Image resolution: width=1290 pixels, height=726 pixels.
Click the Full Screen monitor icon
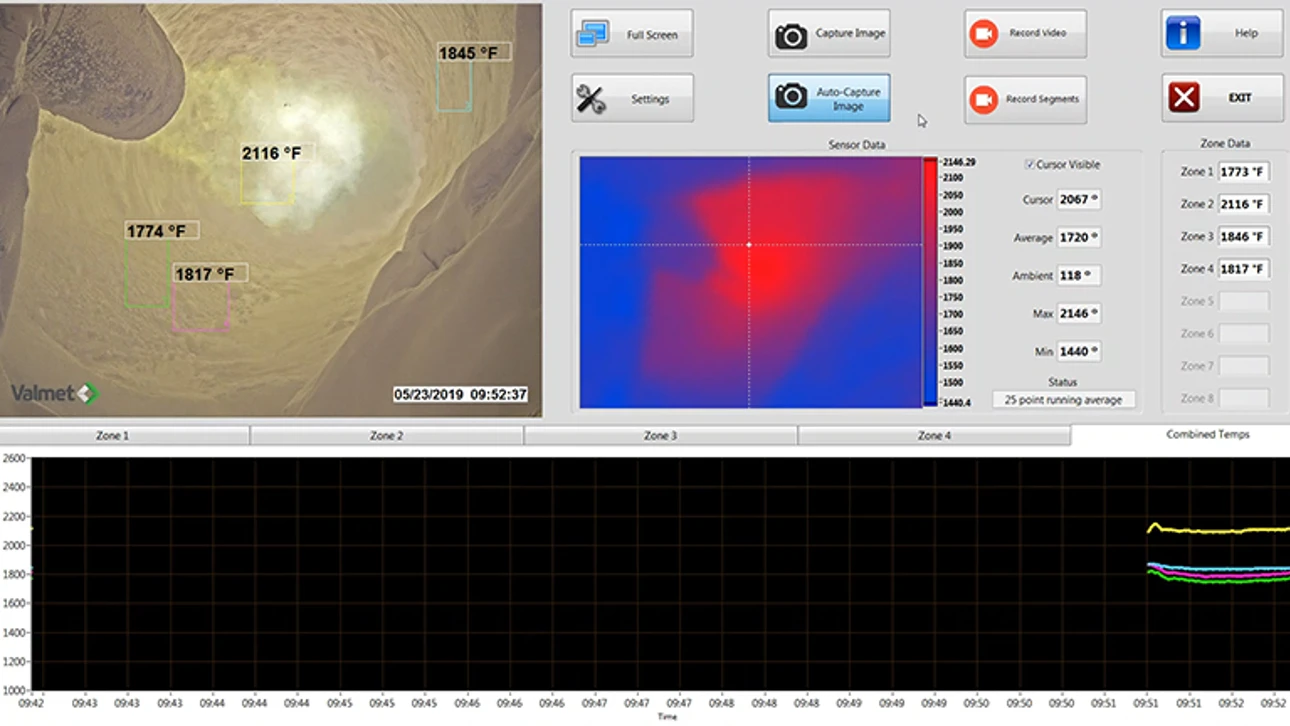coord(593,34)
